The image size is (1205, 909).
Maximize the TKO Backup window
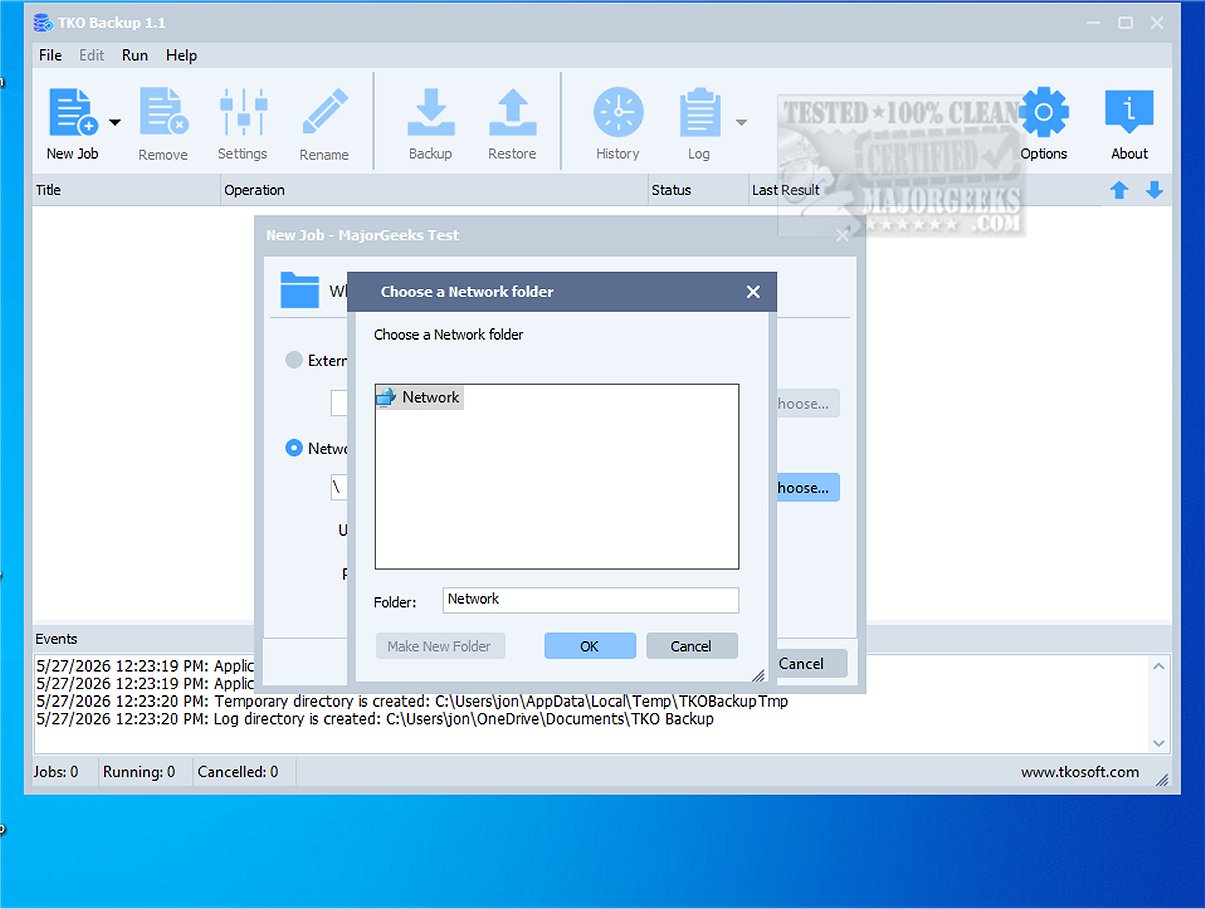tap(1125, 22)
